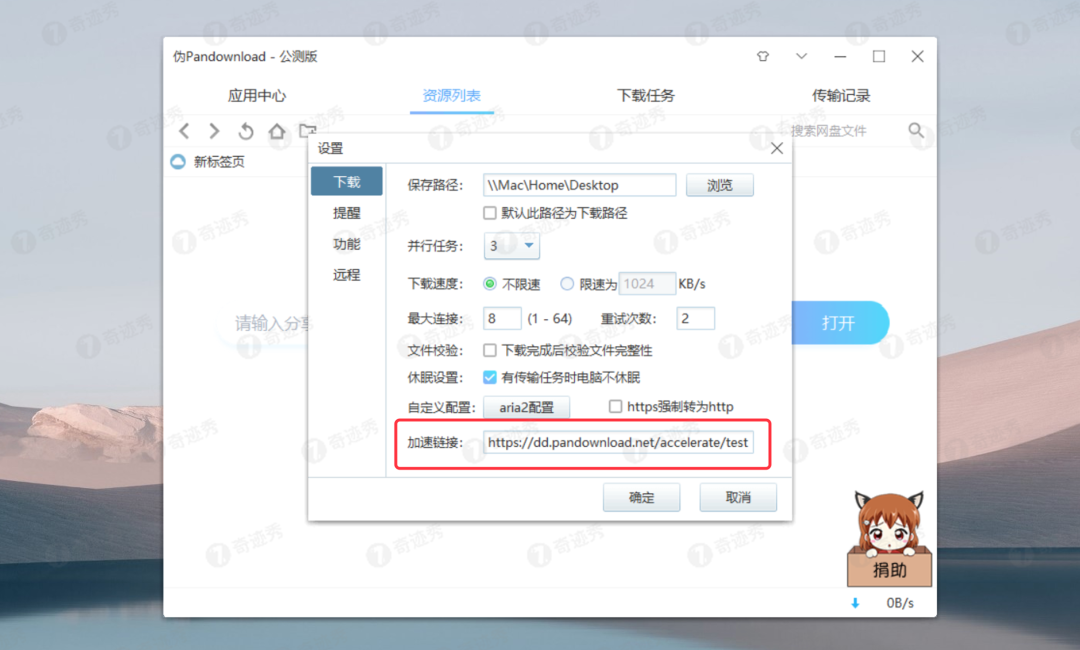The image size is (1080, 650).
Task: Click the search magnifier icon
Action: coord(916,130)
